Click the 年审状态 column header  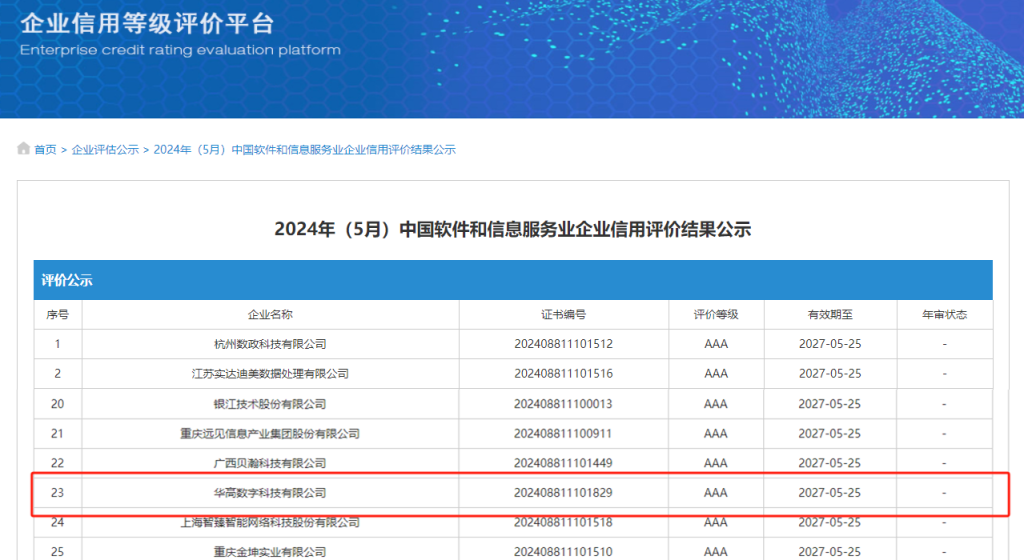pos(944,315)
